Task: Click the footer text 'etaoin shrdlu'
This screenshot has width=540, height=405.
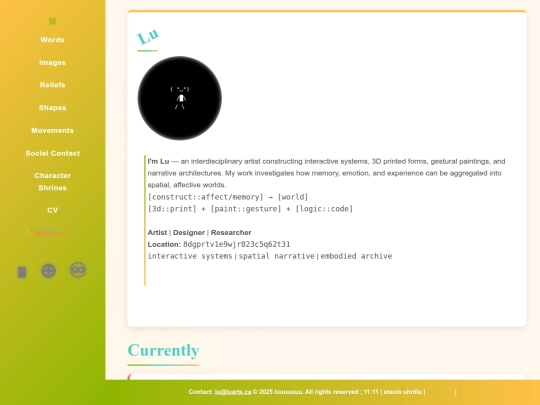Action: tap(403, 392)
